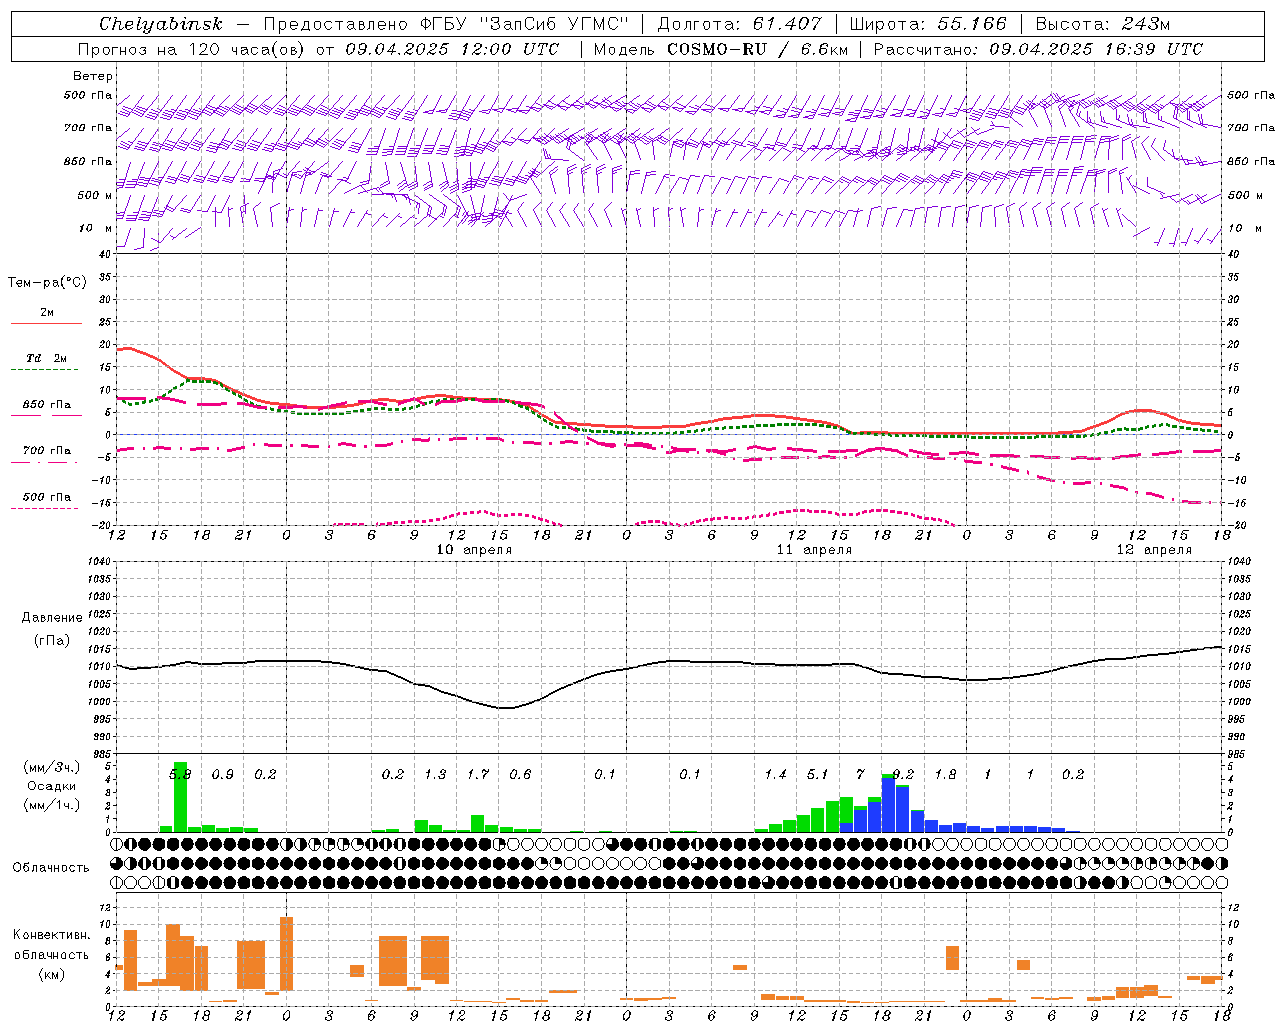This screenshot has height=1024, width=1280.
Task: Select the Облачность cloud cover label
Action: pyautogui.click(x=51, y=868)
